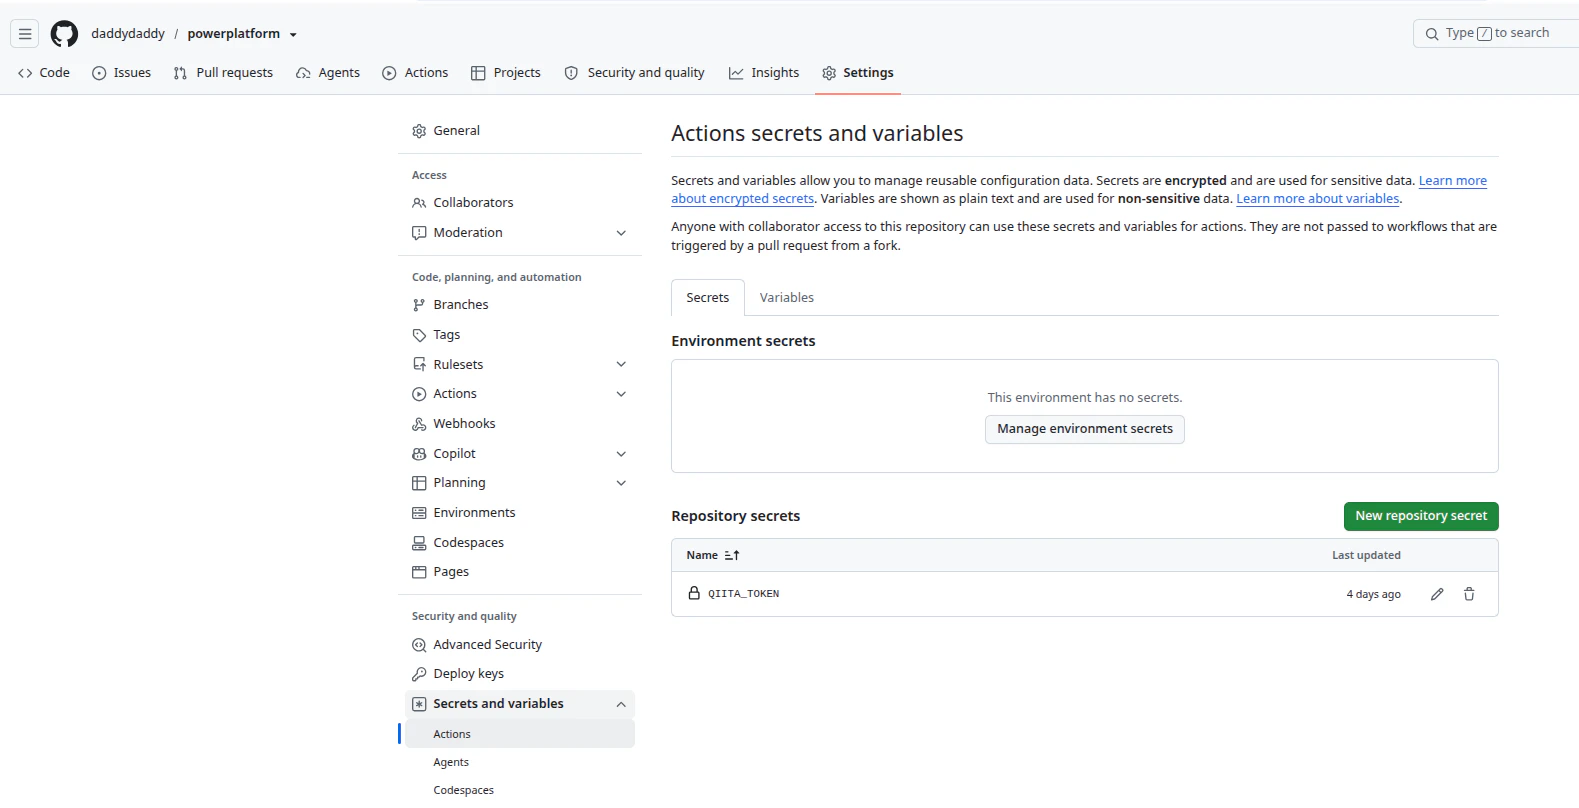Expand the Moderation section chevron
The height and width of the screenshot is (808, 1579).
point(621,233)
